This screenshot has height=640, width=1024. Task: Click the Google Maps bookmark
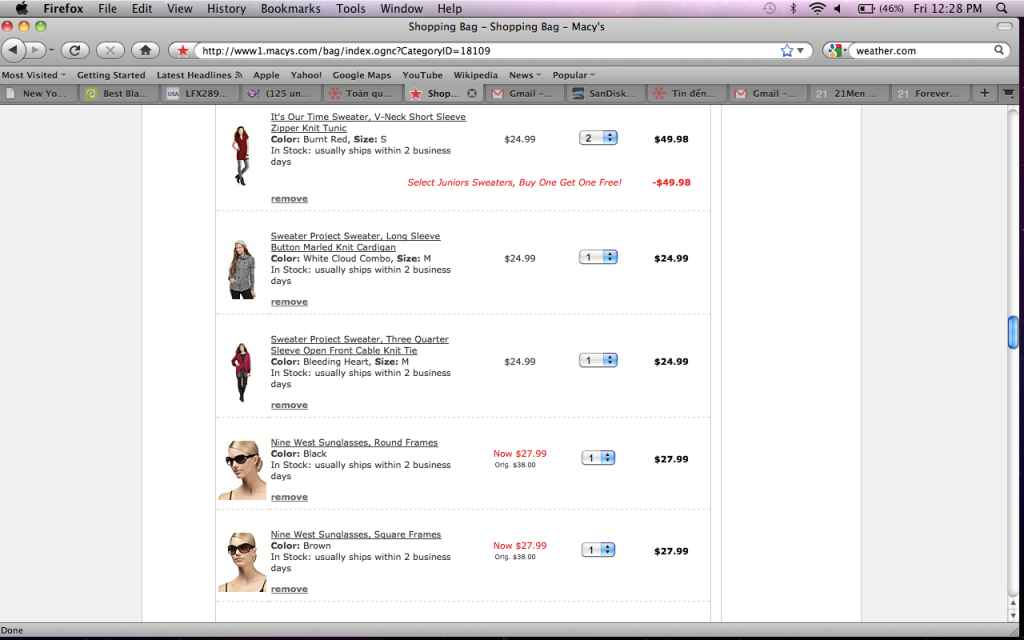[x=361, y=75]
